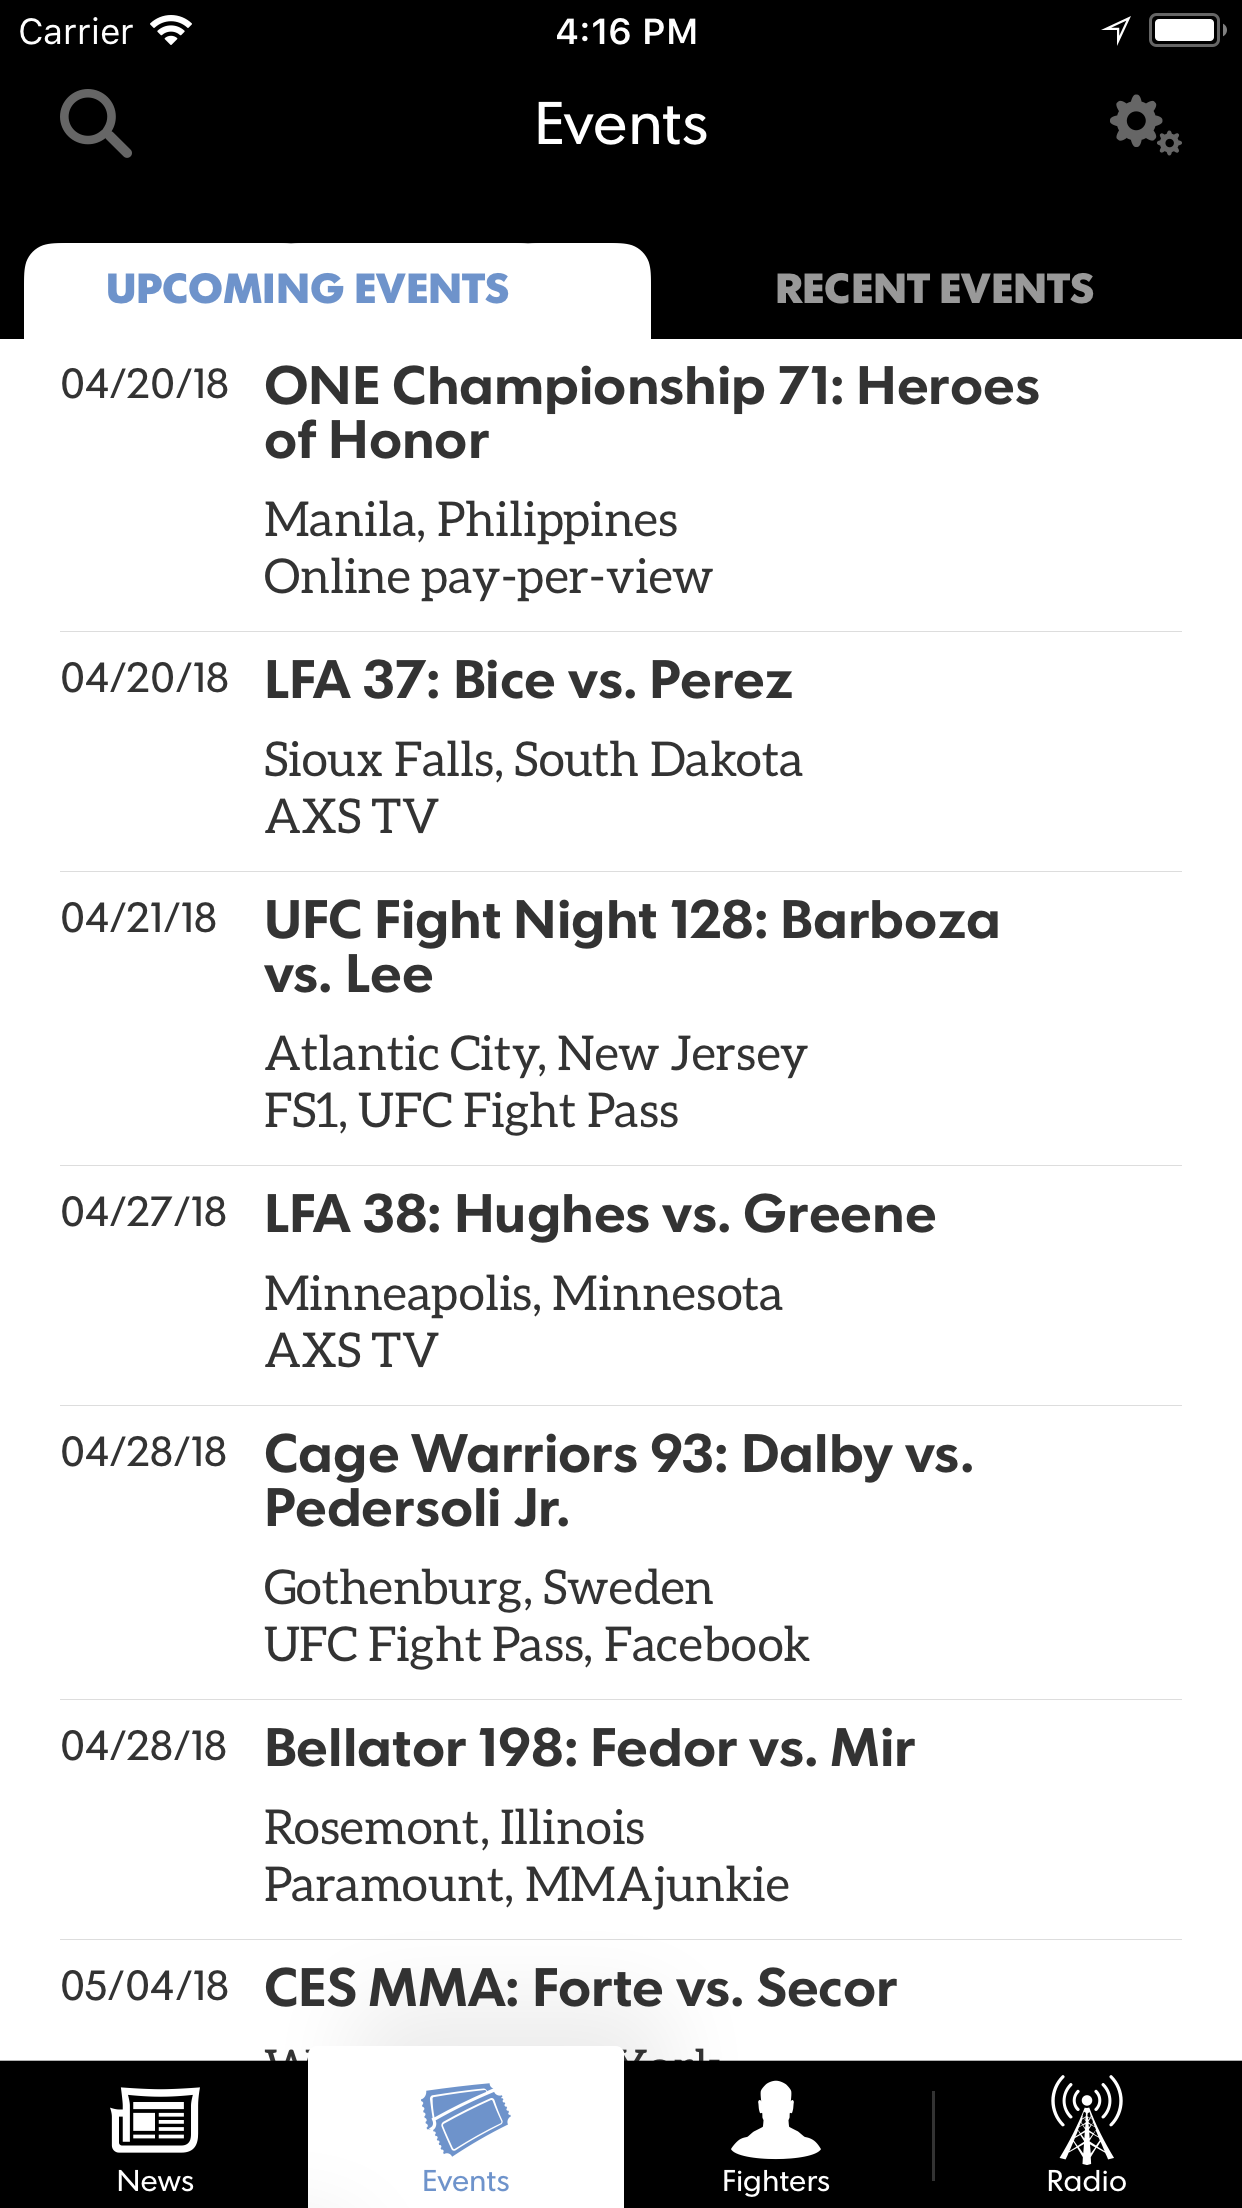
Task: Select LFA 38: Hughes vs. Greene
Action: [x=600, y=1215]
